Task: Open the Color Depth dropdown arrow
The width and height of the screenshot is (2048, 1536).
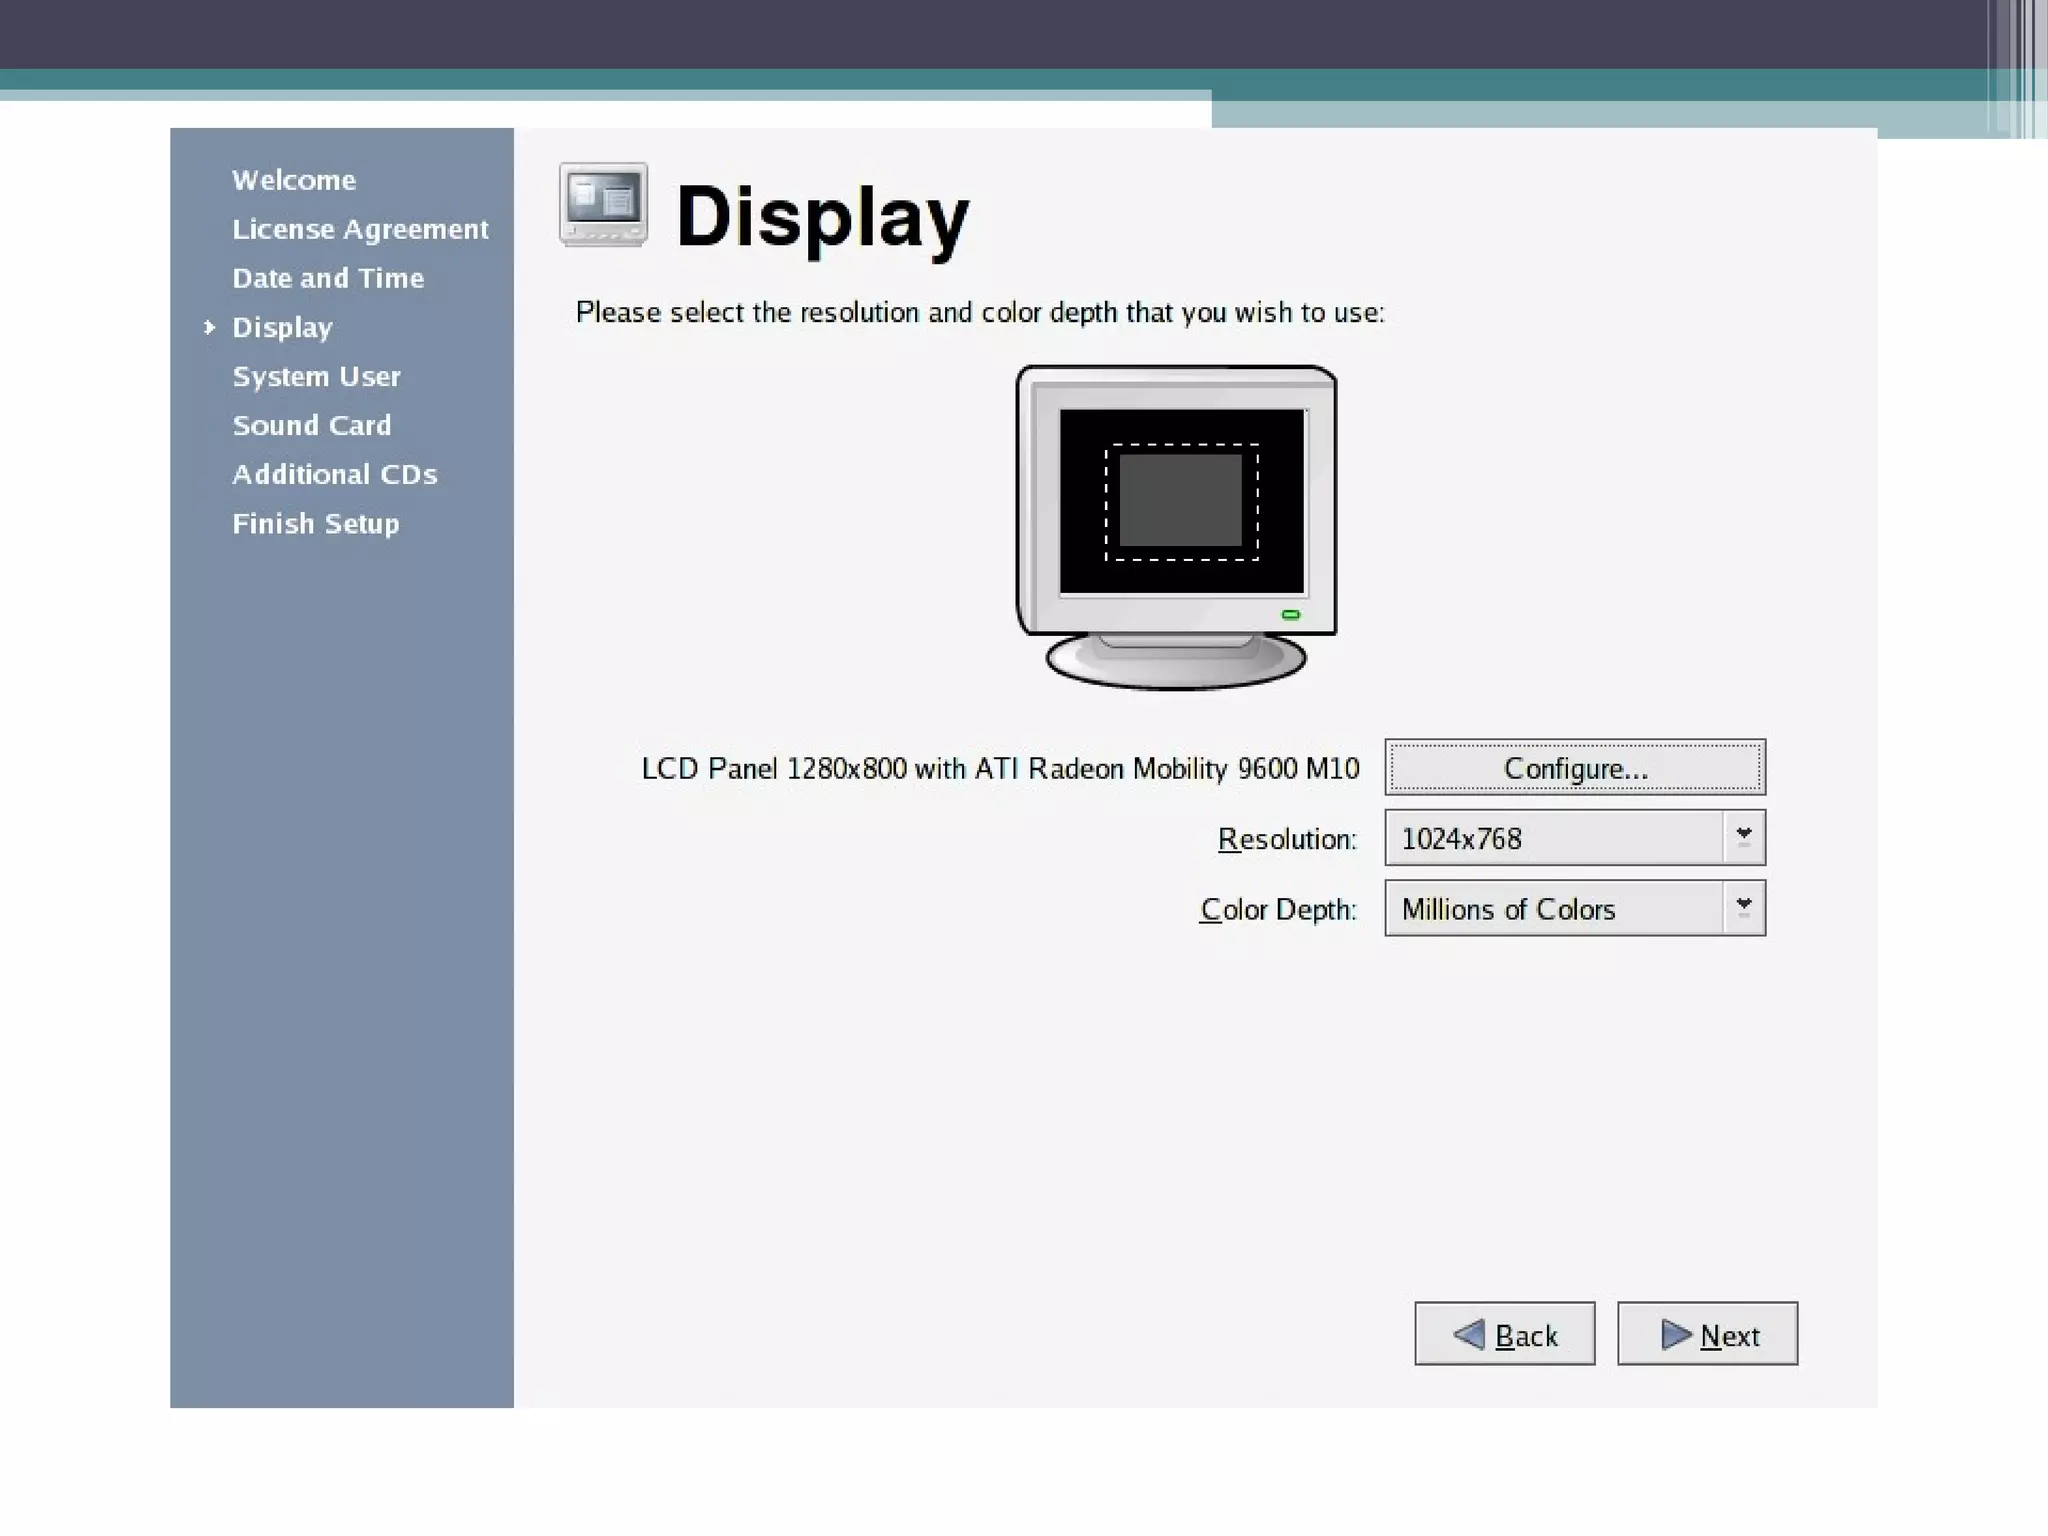Action: 1744,908
